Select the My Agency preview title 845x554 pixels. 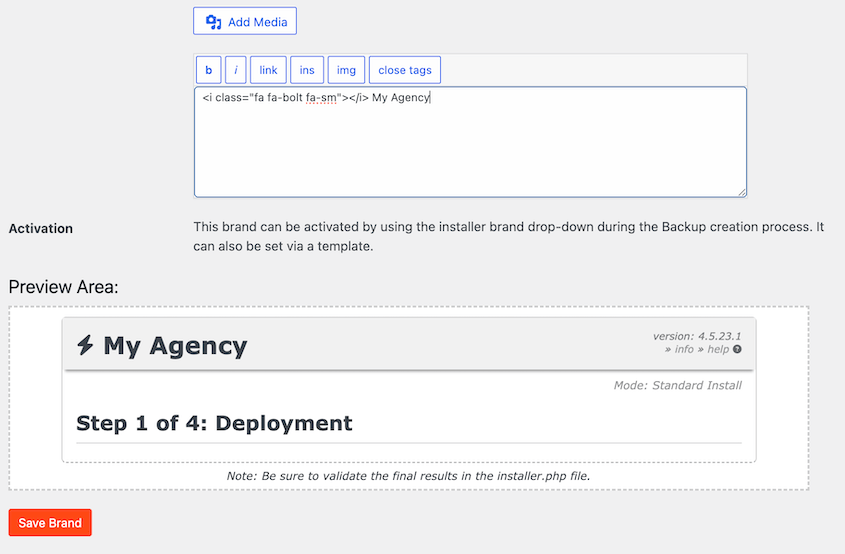pos(175,346)
